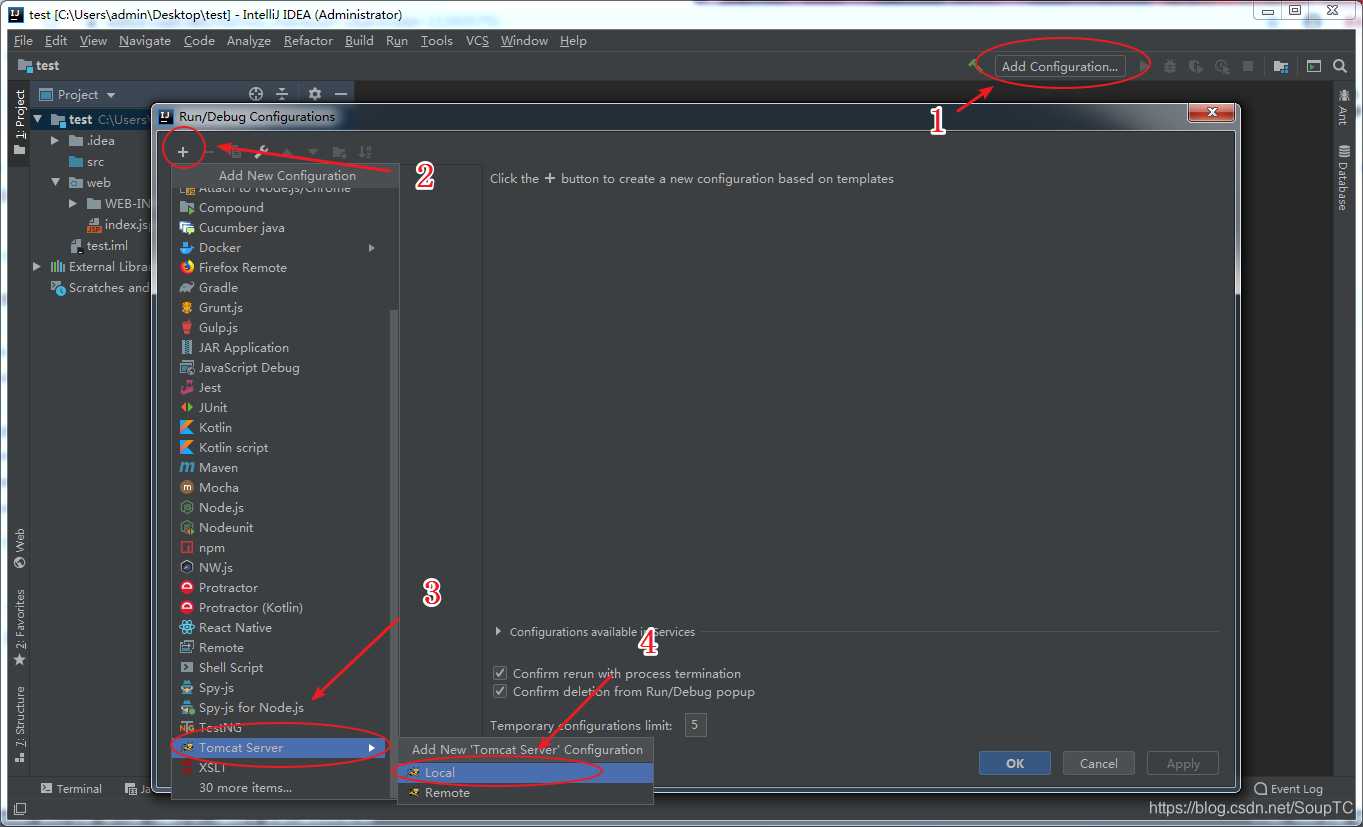This screenshot has height=827, width=1363.
Task: Collapse the web folder
Action: coord(56,183)
